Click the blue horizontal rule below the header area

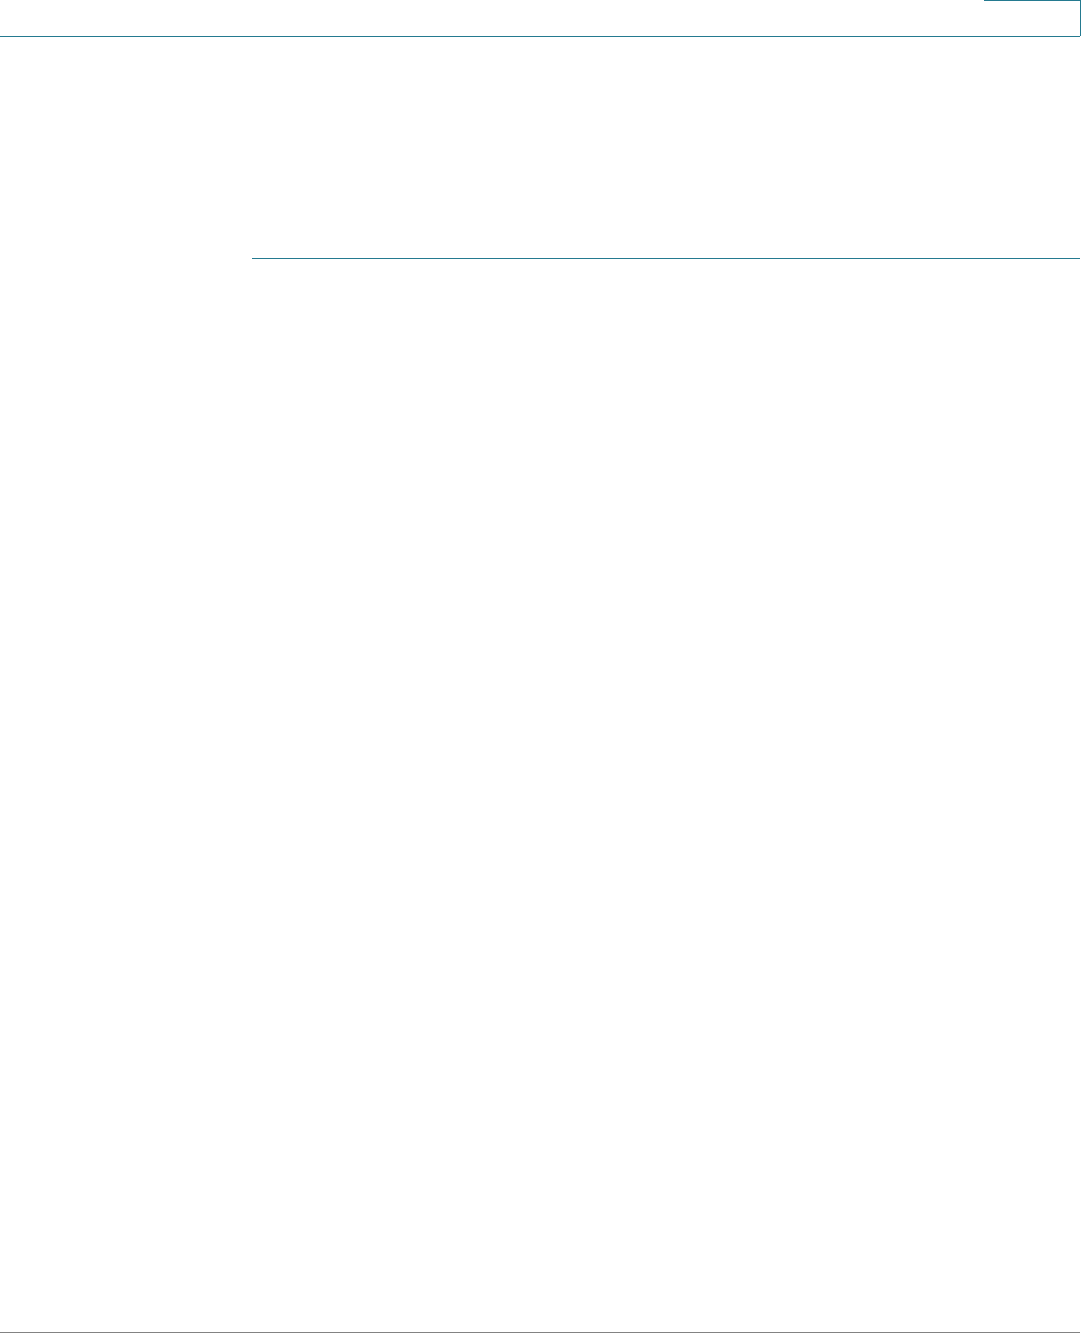[666, 259]
